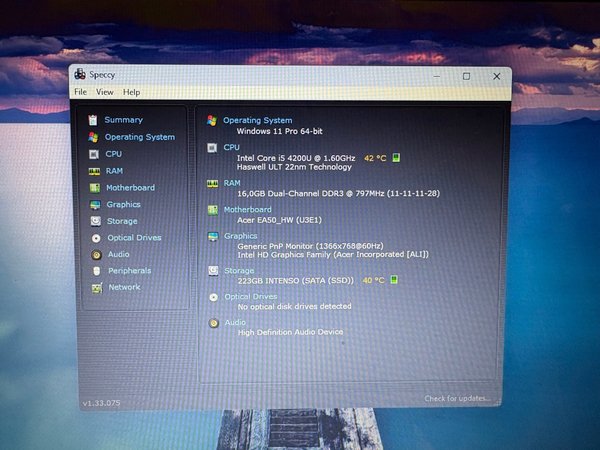
Task: Open the View menu
Action: (104, 92)
